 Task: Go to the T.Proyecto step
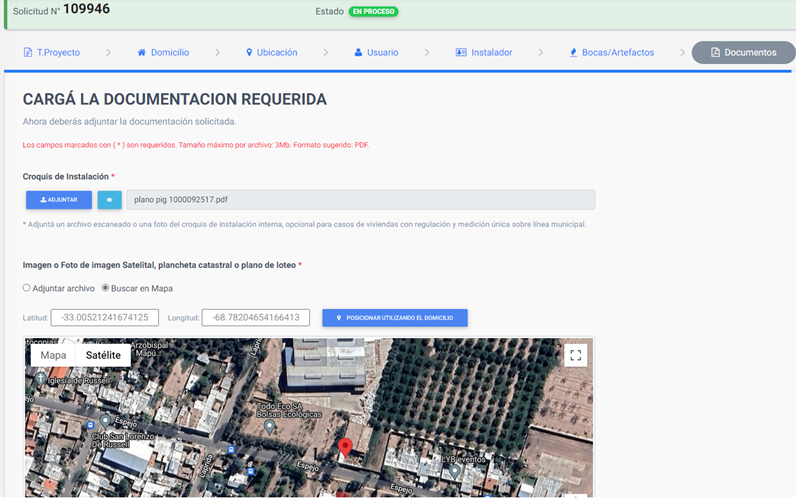click(x=51, y=52)
